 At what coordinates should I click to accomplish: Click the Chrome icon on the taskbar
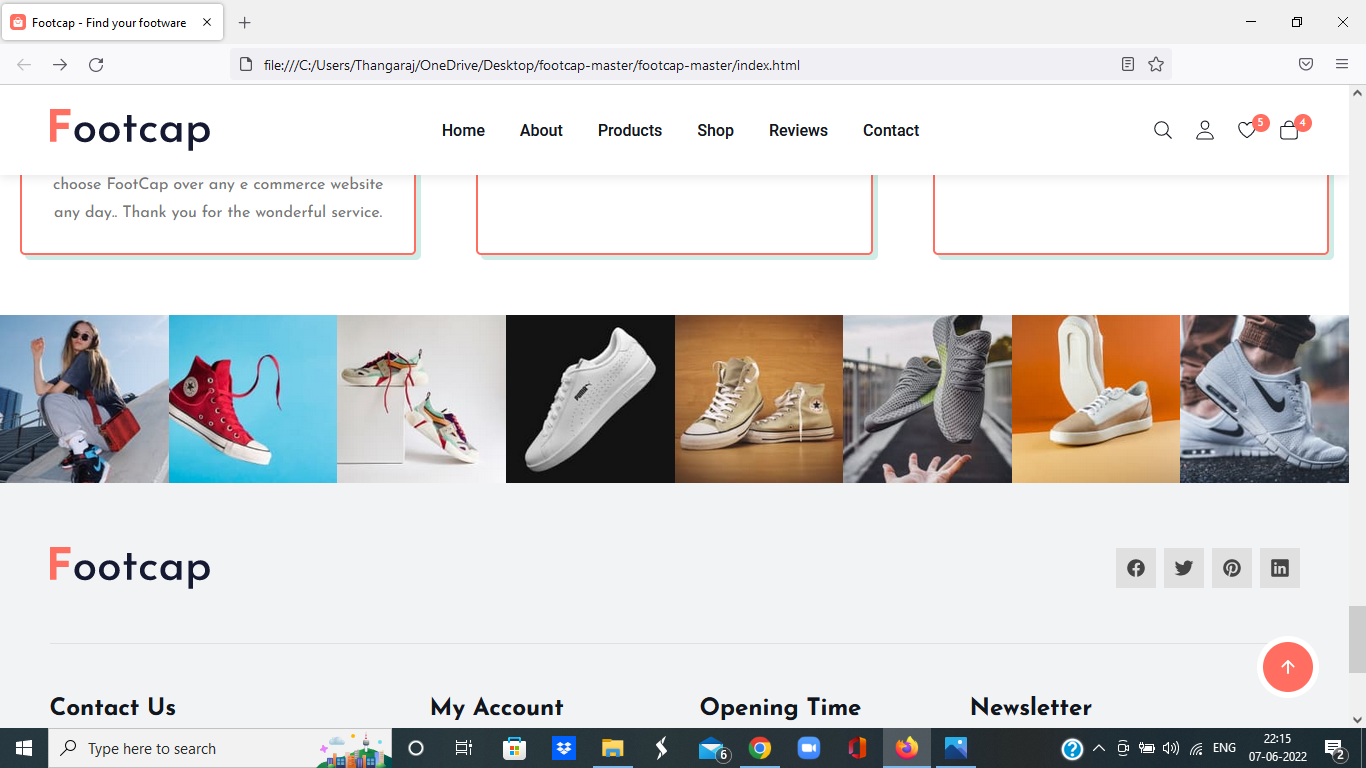(759, 747)
